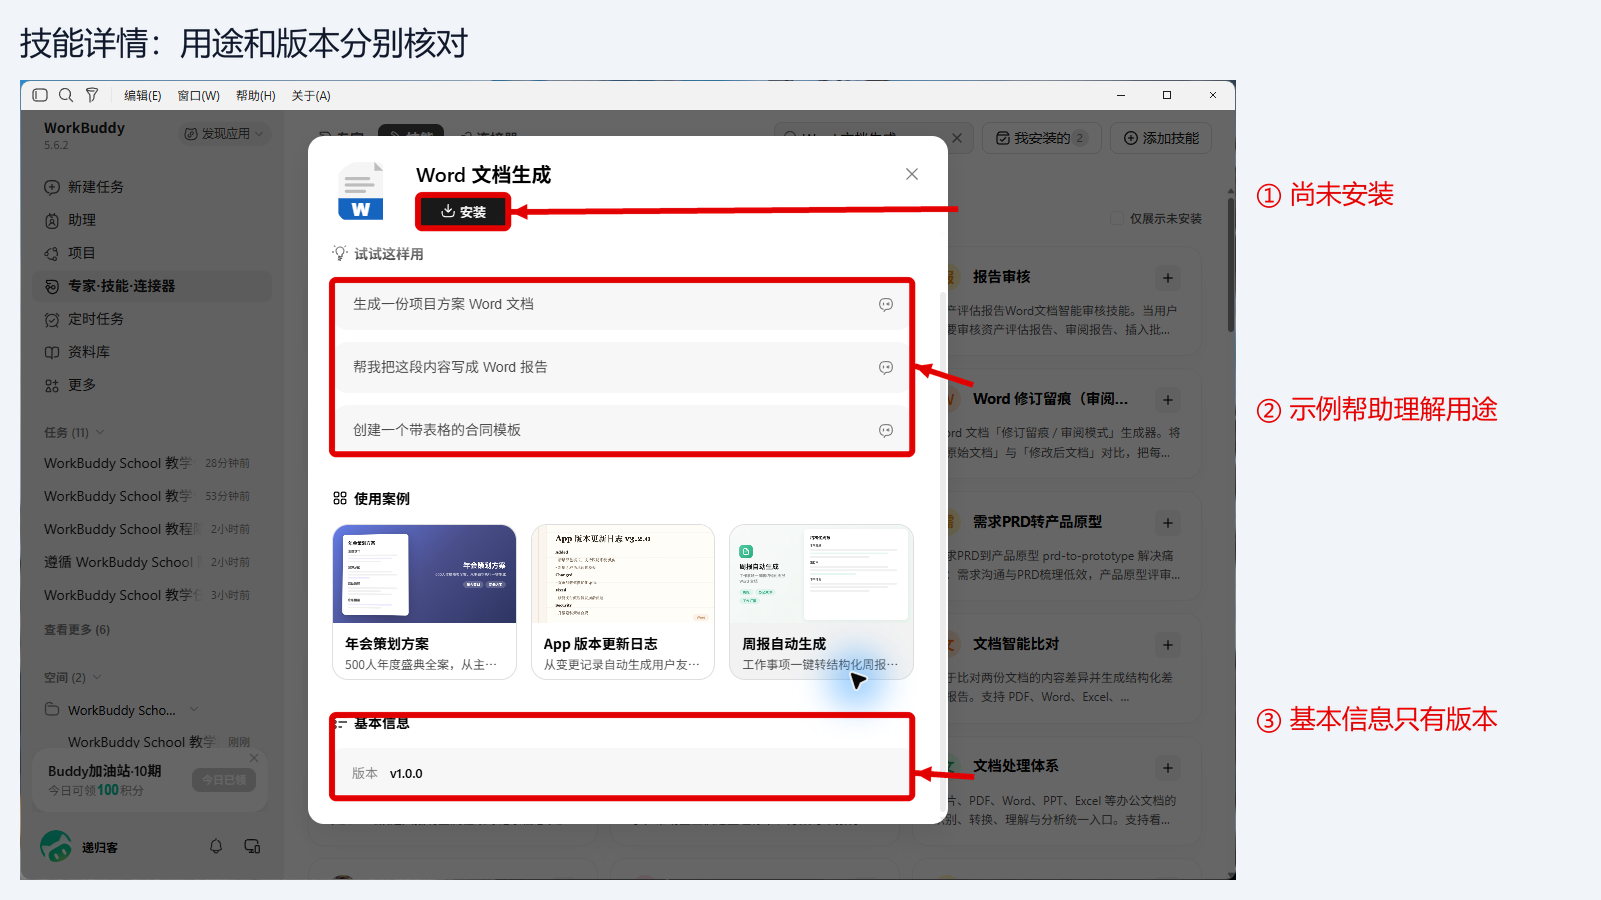Open notifications via the bell icon

tap(216, 847)
